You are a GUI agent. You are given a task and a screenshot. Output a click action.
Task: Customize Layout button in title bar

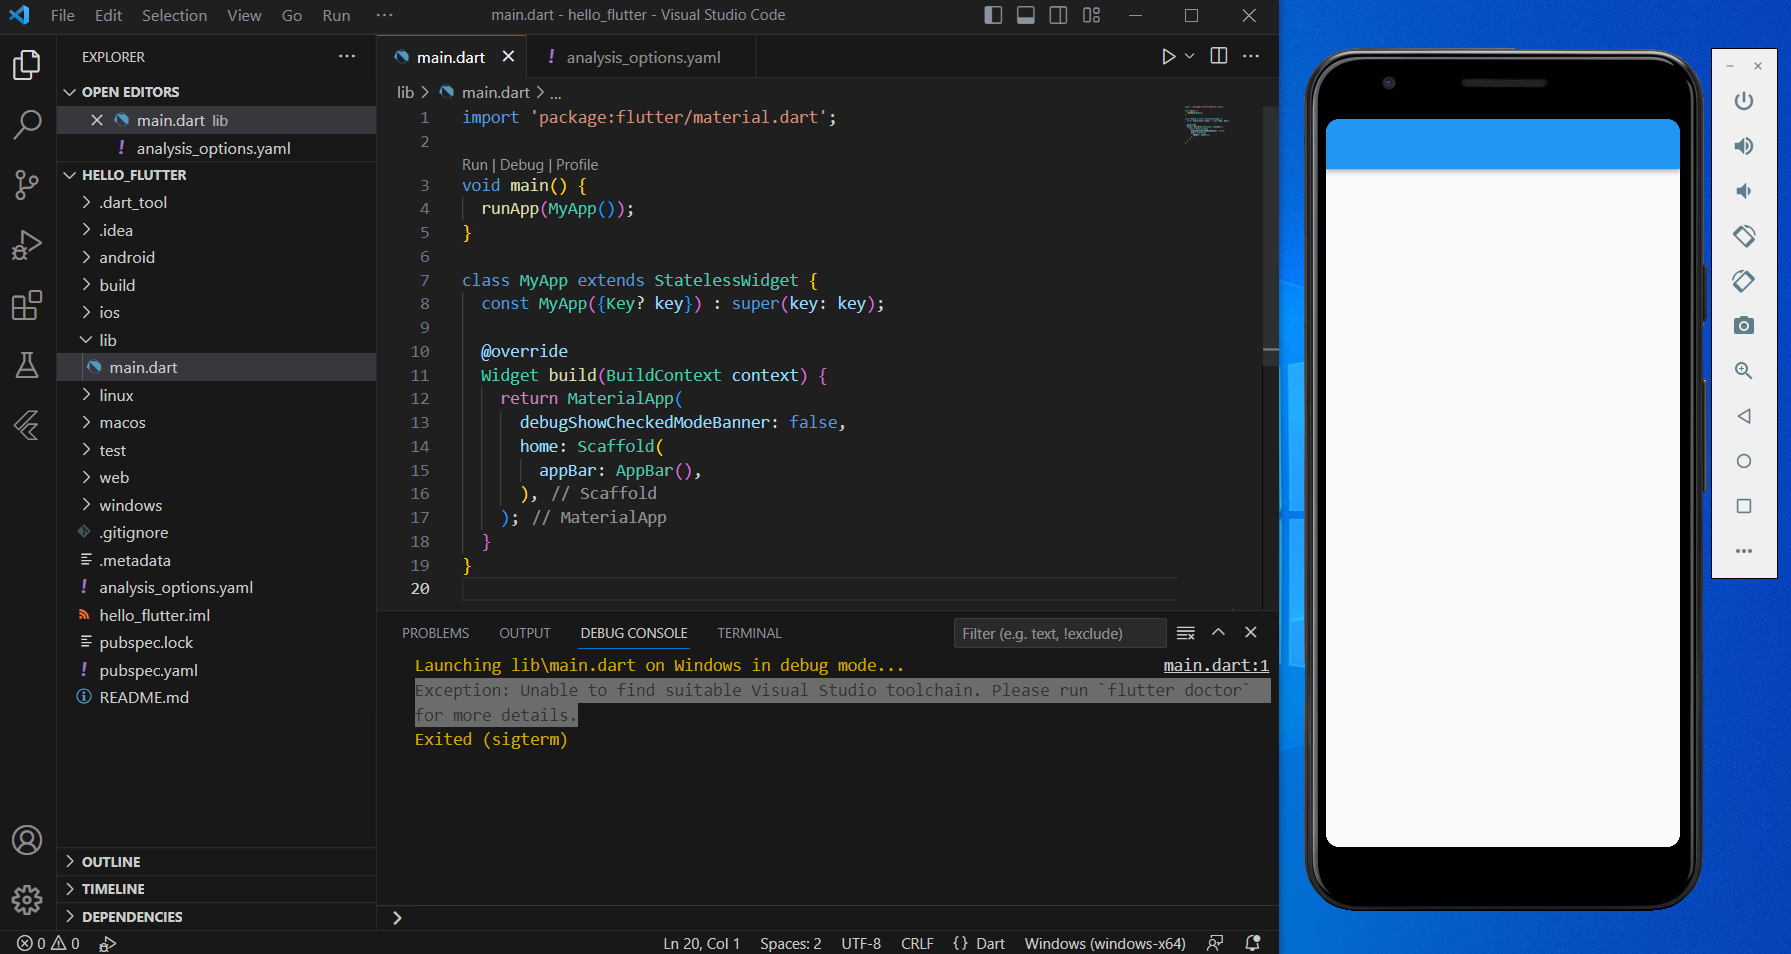tap(1091, 15)
